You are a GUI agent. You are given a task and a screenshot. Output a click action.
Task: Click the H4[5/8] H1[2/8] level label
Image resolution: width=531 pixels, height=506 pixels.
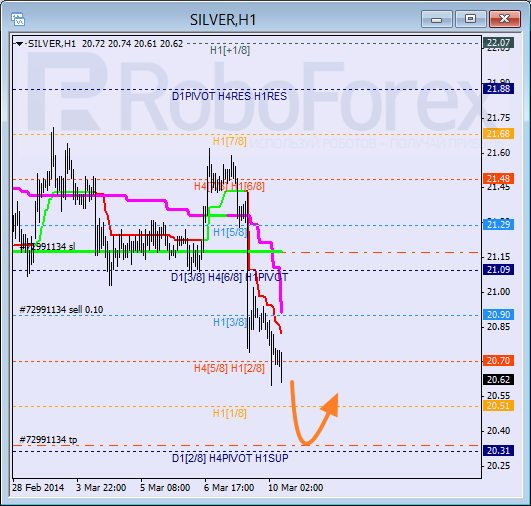click(x=229, y=368)
